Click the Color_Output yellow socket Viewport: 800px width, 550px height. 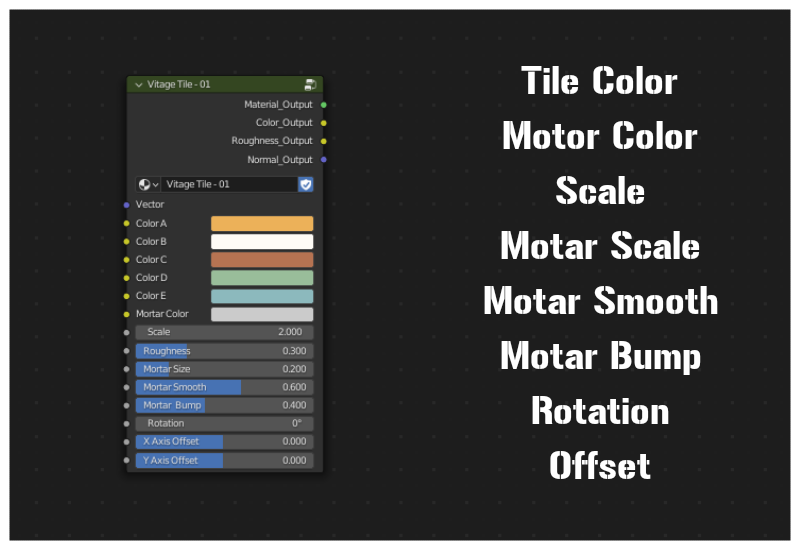323,123
